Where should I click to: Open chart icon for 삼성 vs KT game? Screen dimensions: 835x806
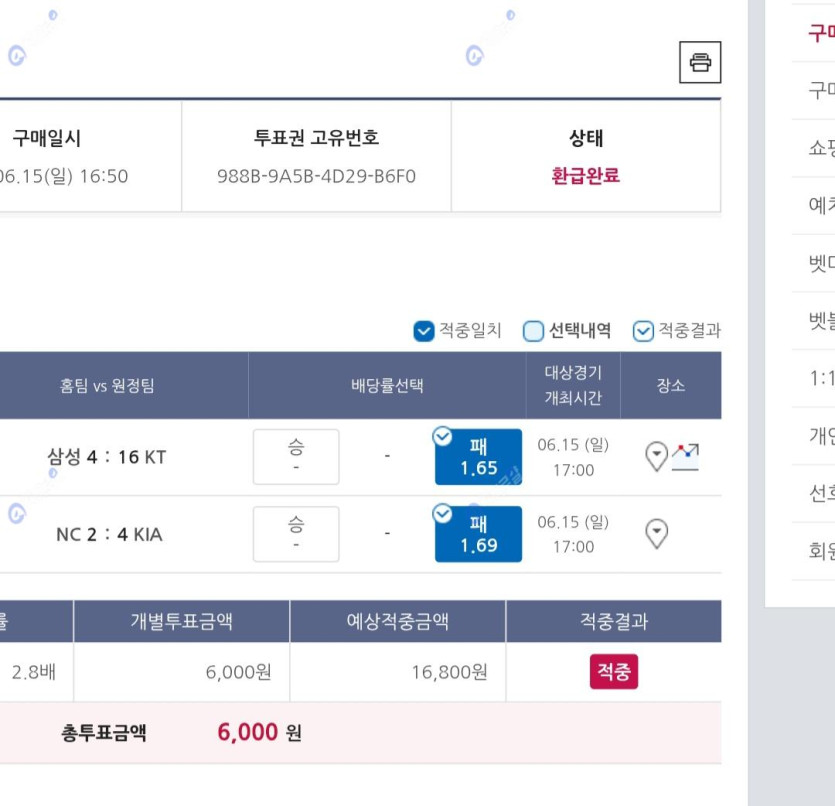click(685, 457)
